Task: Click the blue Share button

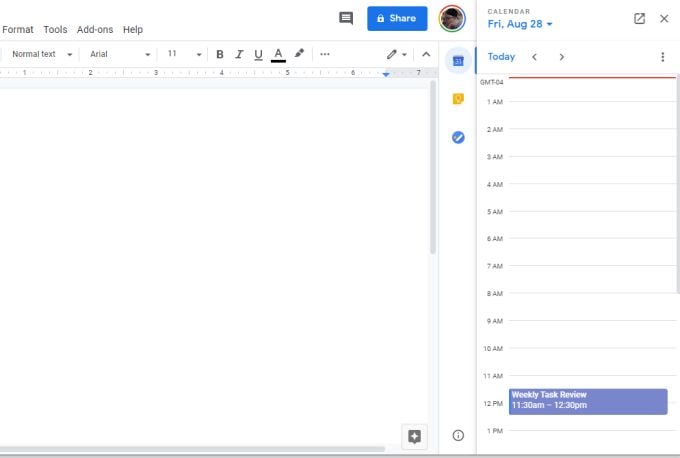Action: pos(397,18)
